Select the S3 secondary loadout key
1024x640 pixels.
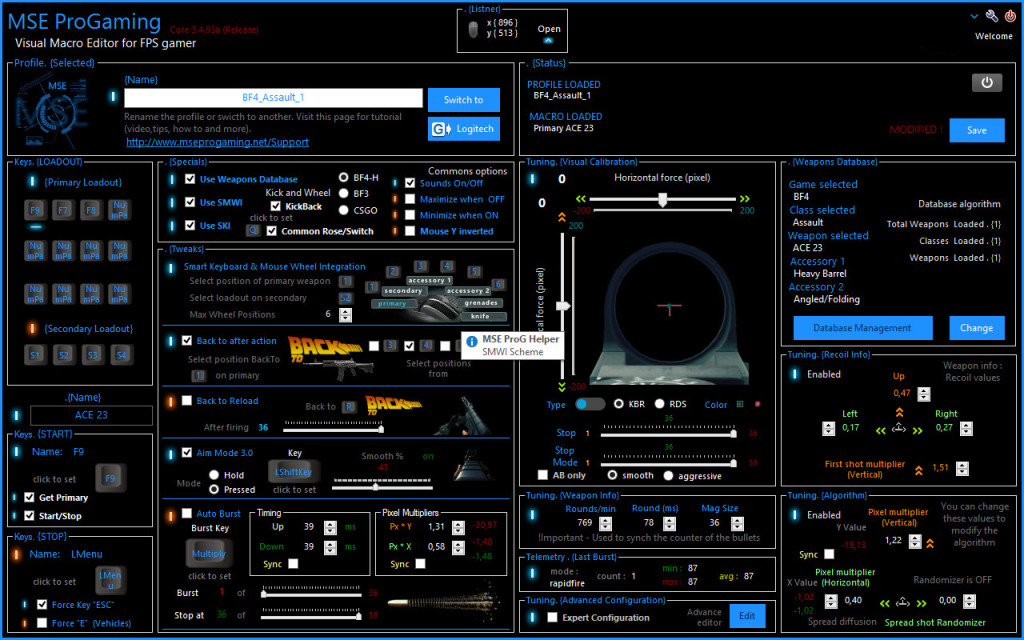click(x=92, y=355)
